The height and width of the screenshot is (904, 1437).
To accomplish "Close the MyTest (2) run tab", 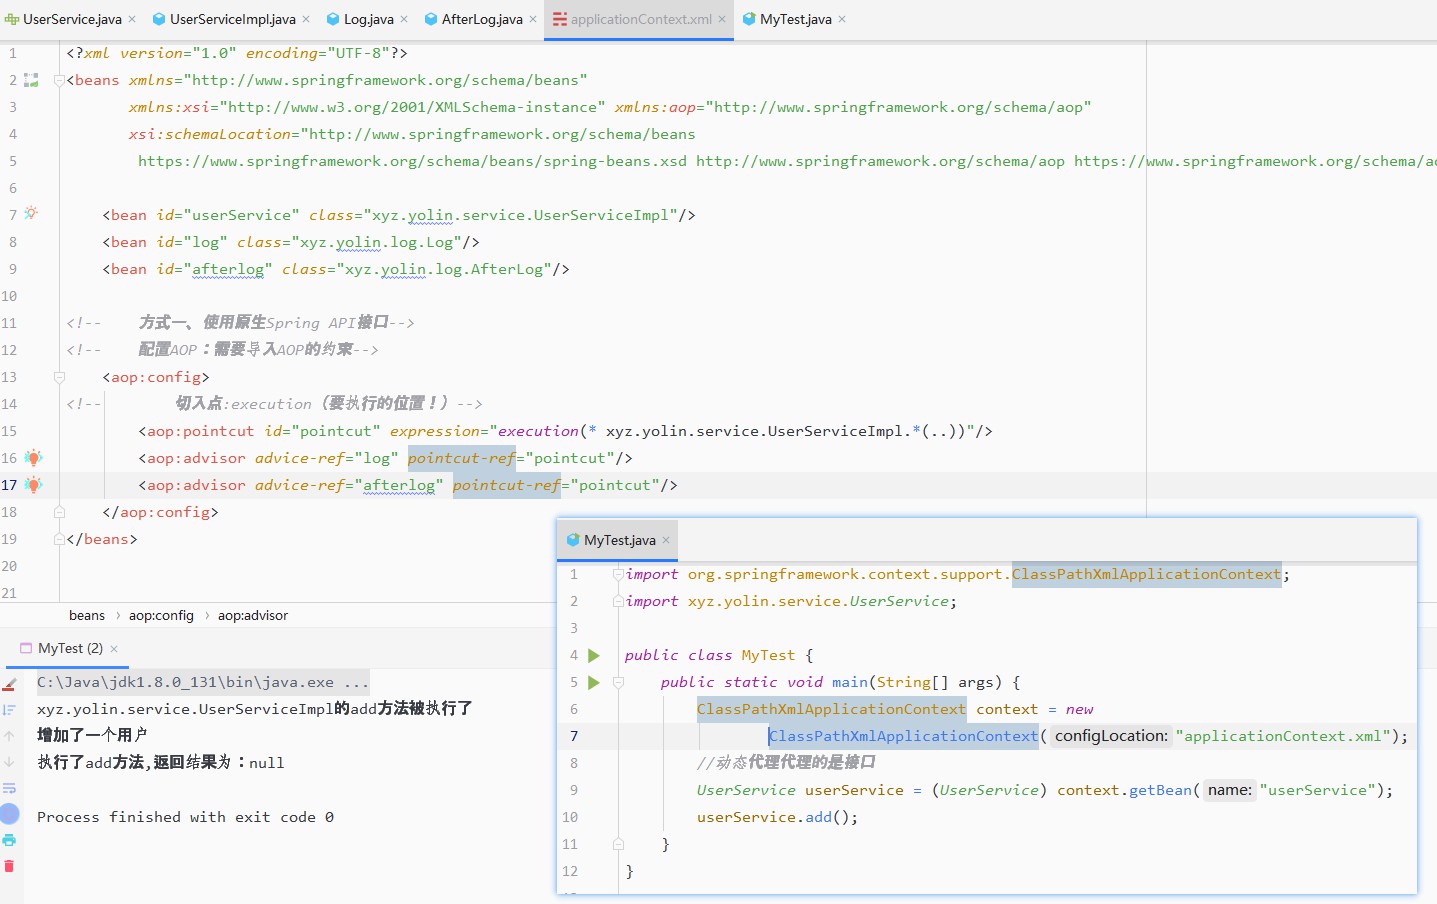I will click(x=114, y=649).
